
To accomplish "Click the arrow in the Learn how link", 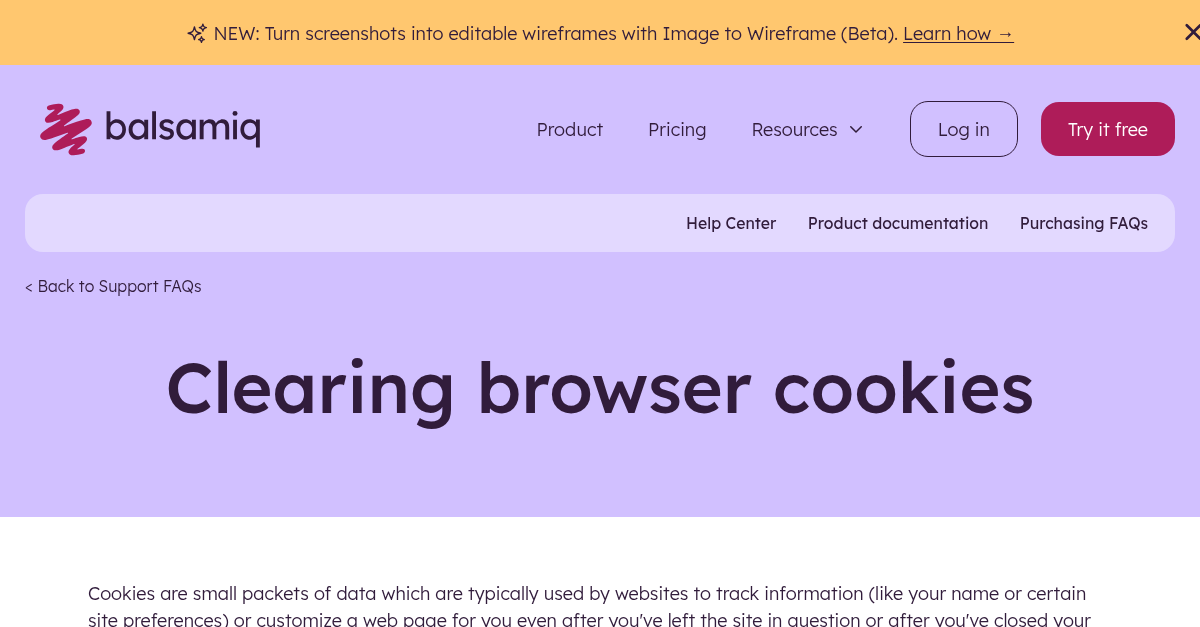I will pos(1005,33).
